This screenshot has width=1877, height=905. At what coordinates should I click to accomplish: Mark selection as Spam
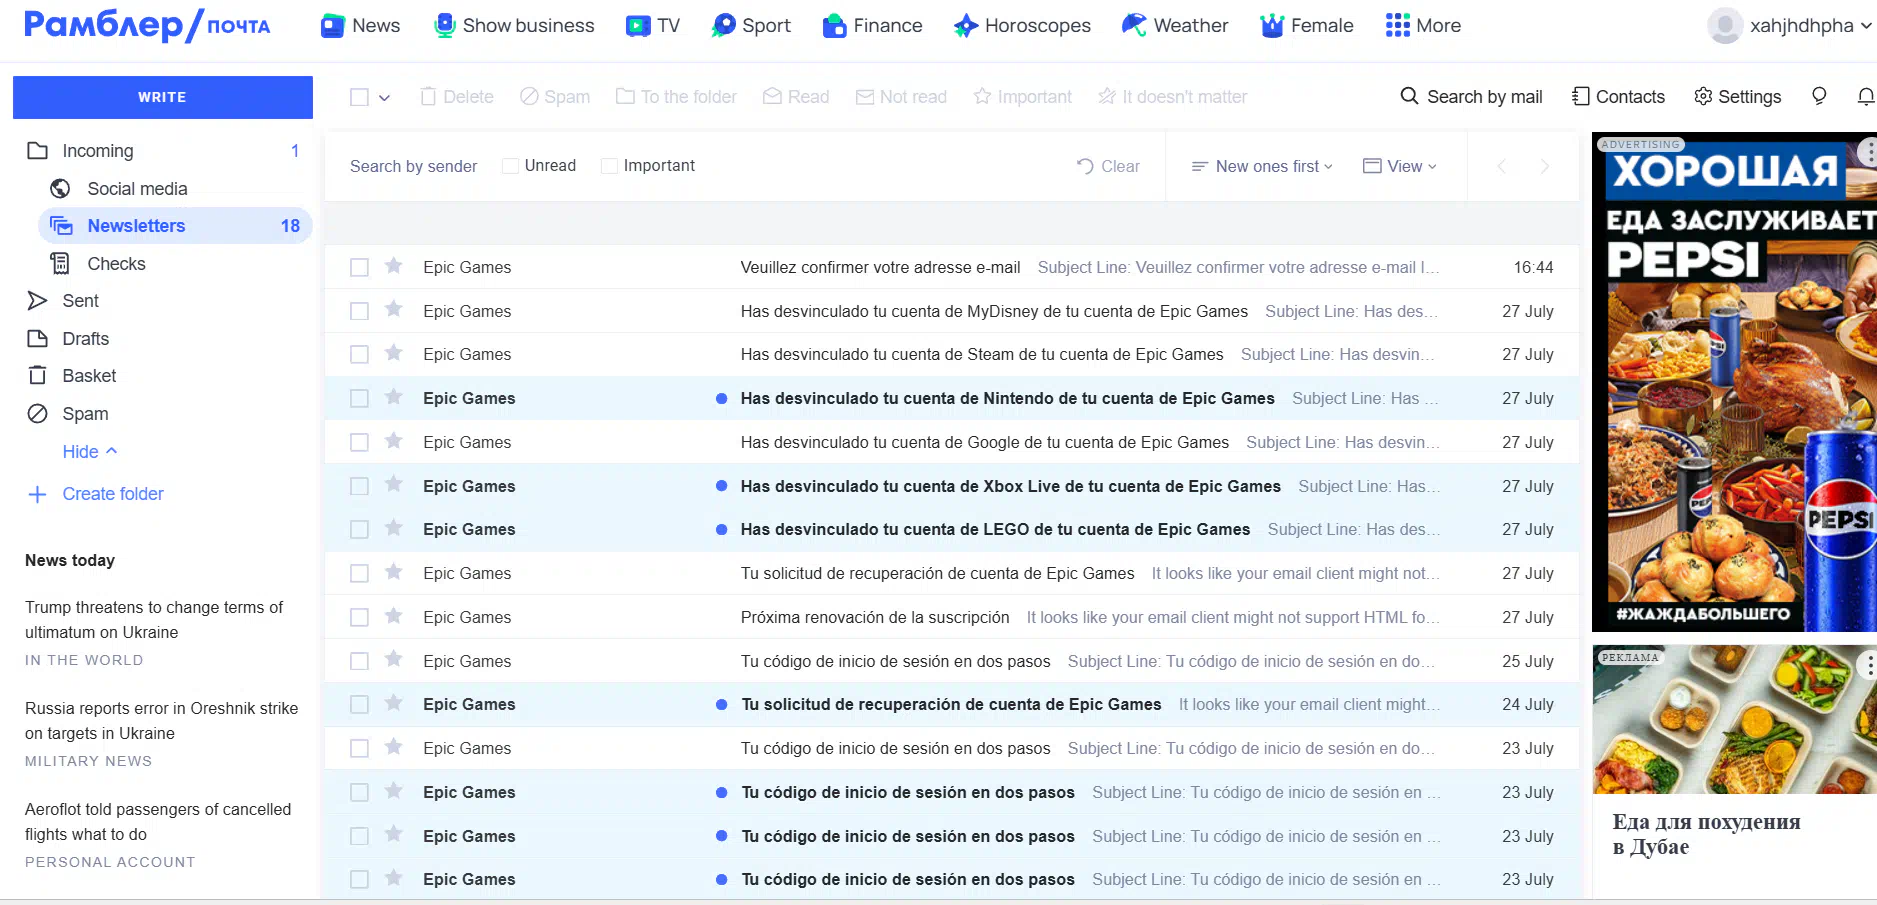555,97
